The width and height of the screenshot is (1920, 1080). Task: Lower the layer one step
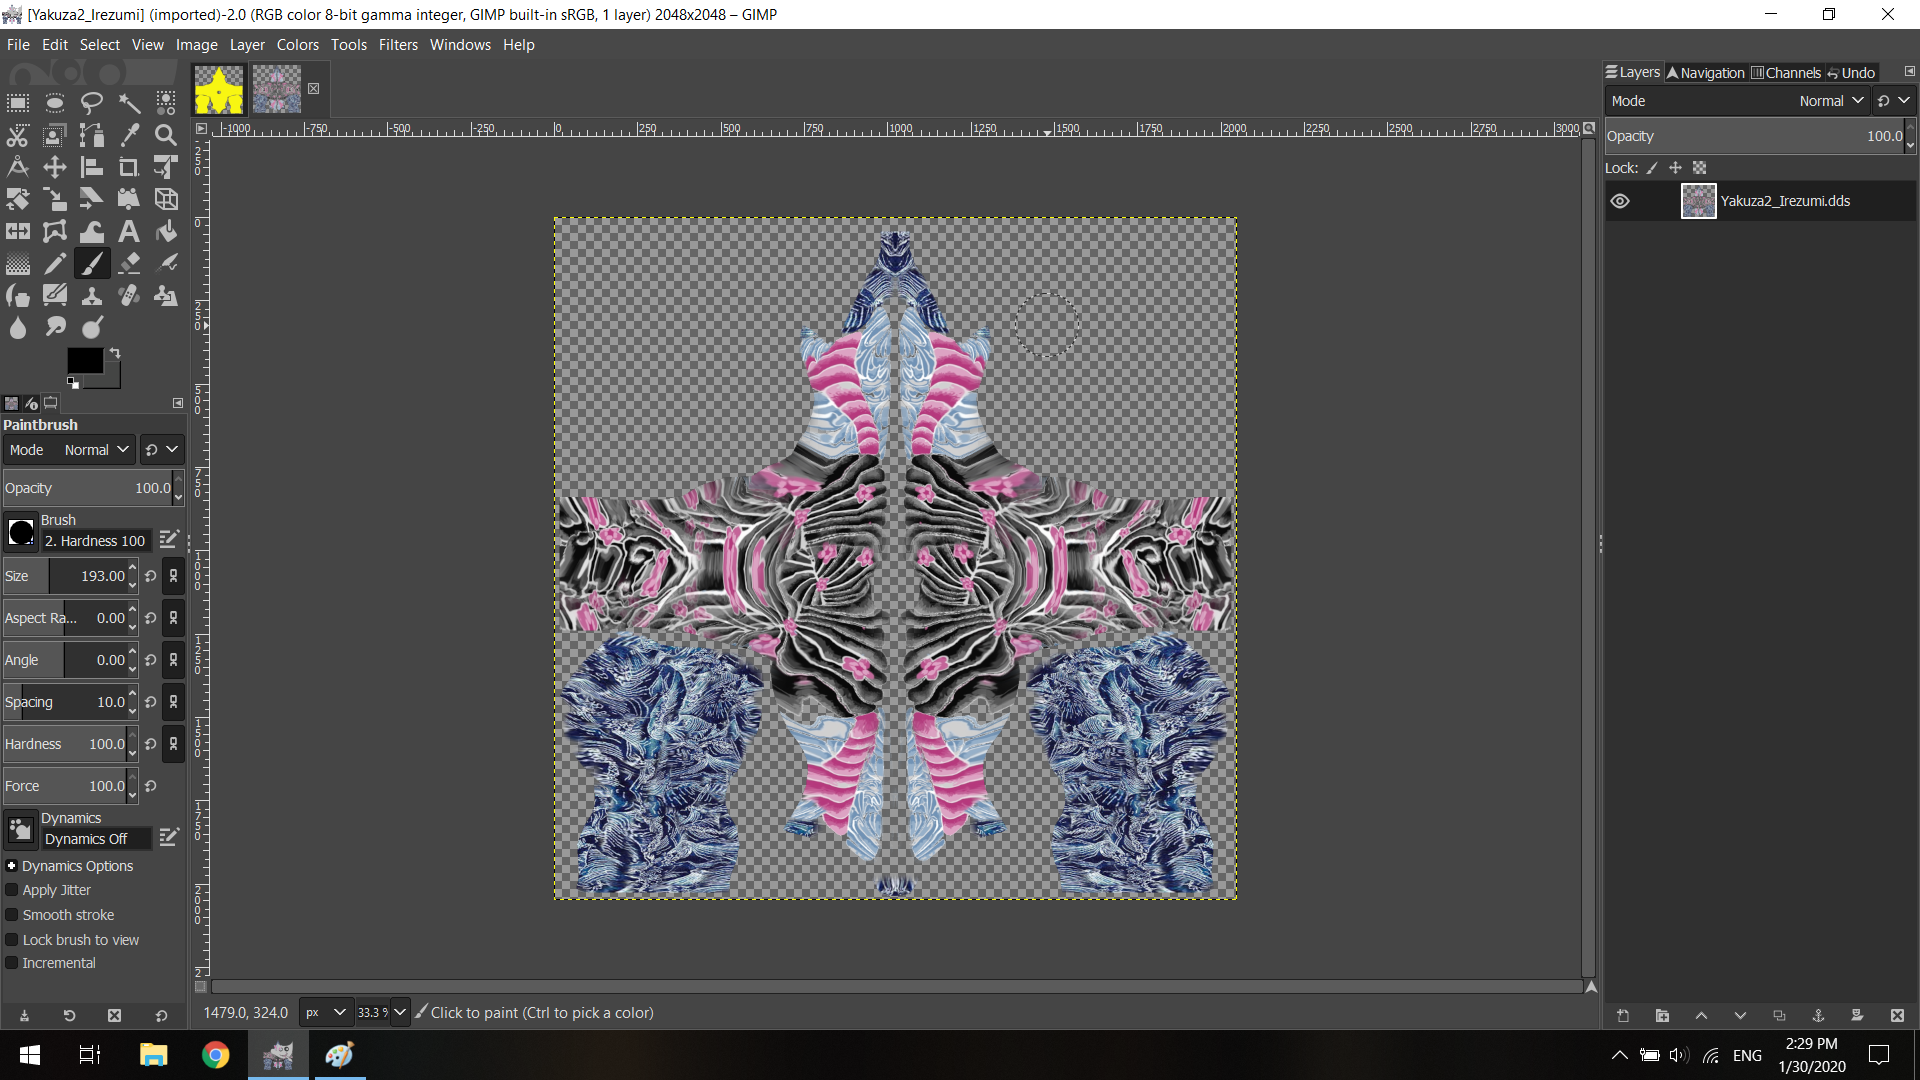coord(1740,1016)
